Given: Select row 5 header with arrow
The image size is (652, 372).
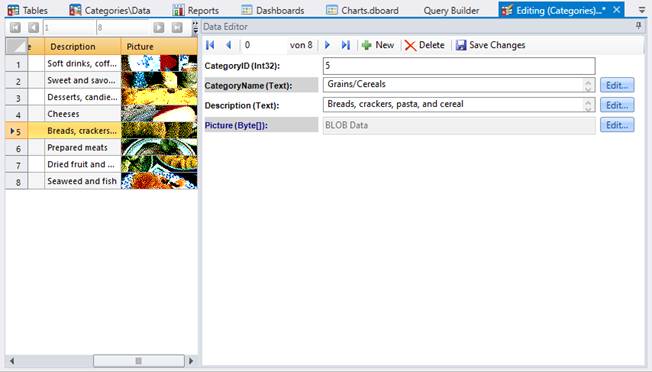Looking at the screenshot, I should click(x=16, y=131).
